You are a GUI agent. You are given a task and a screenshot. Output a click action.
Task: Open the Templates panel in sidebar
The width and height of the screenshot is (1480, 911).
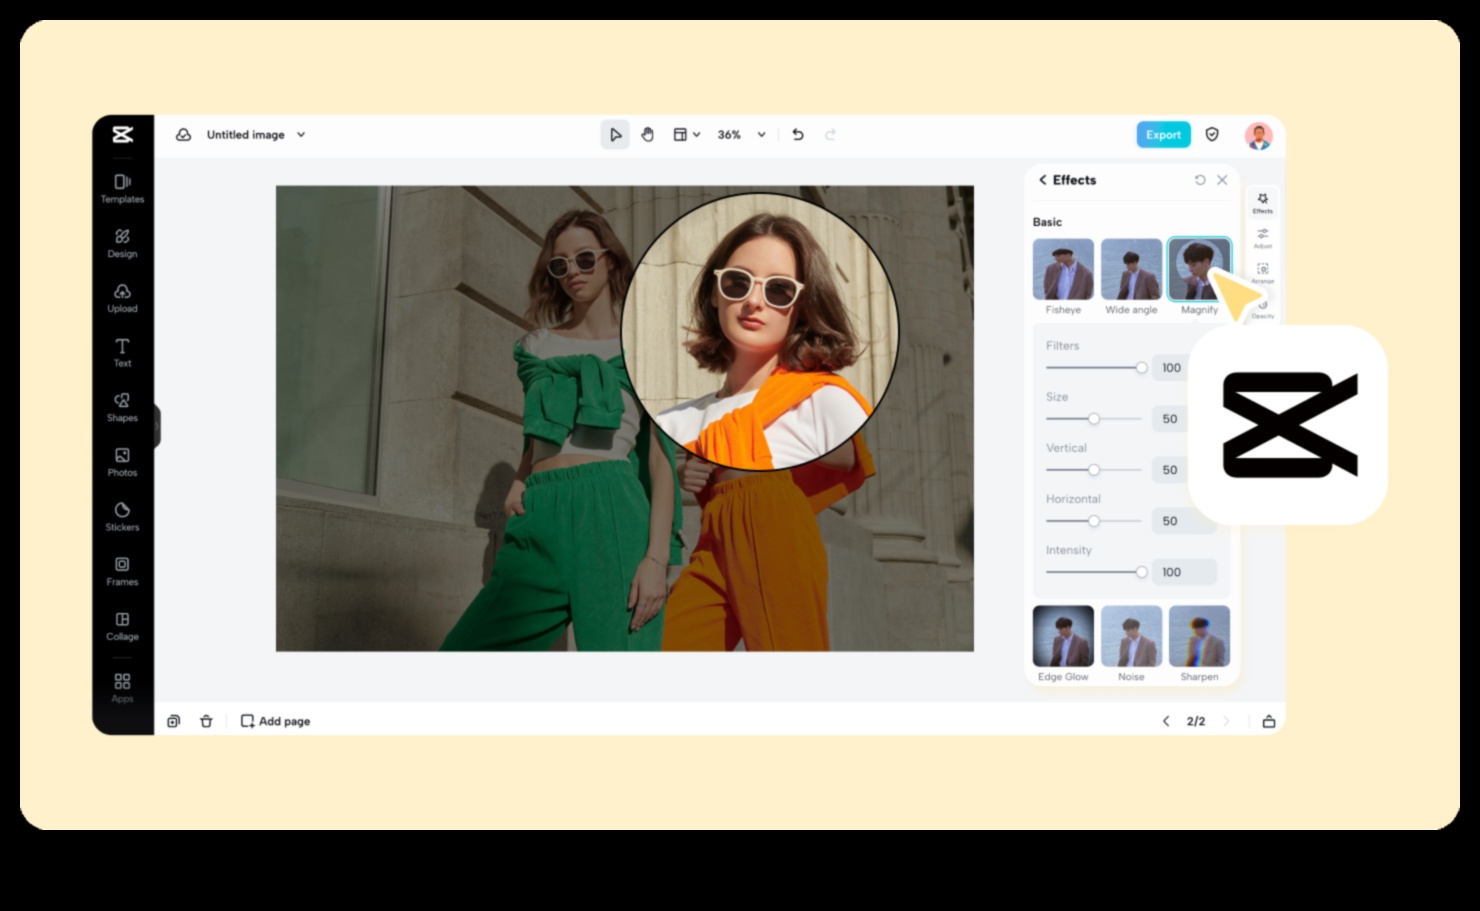122,187
